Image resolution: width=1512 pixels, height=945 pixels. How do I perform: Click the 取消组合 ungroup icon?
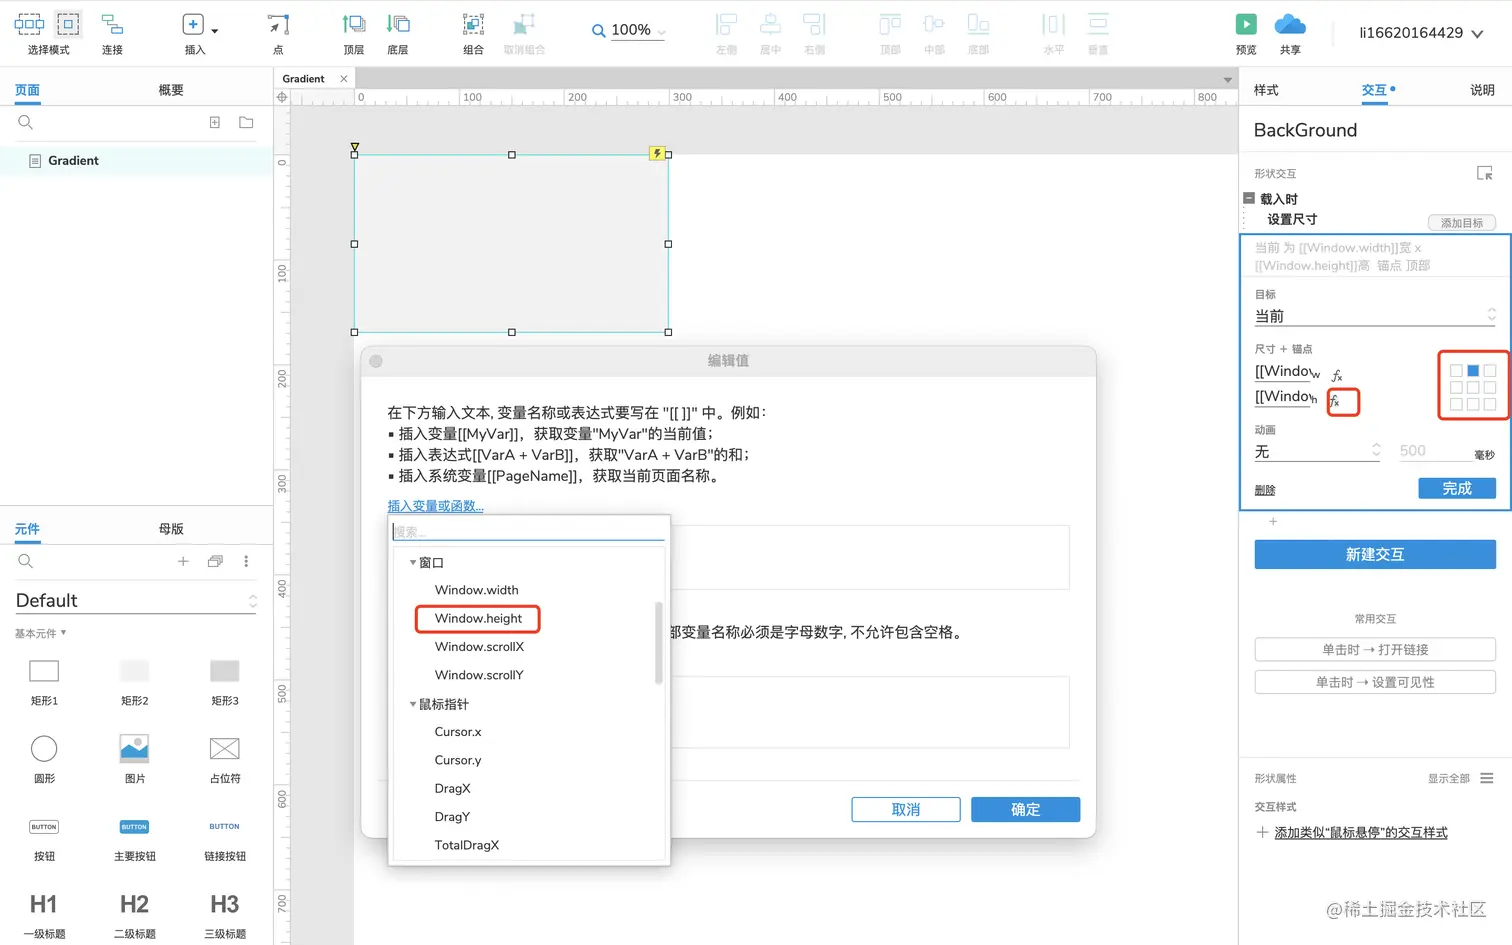pos(524,24)
